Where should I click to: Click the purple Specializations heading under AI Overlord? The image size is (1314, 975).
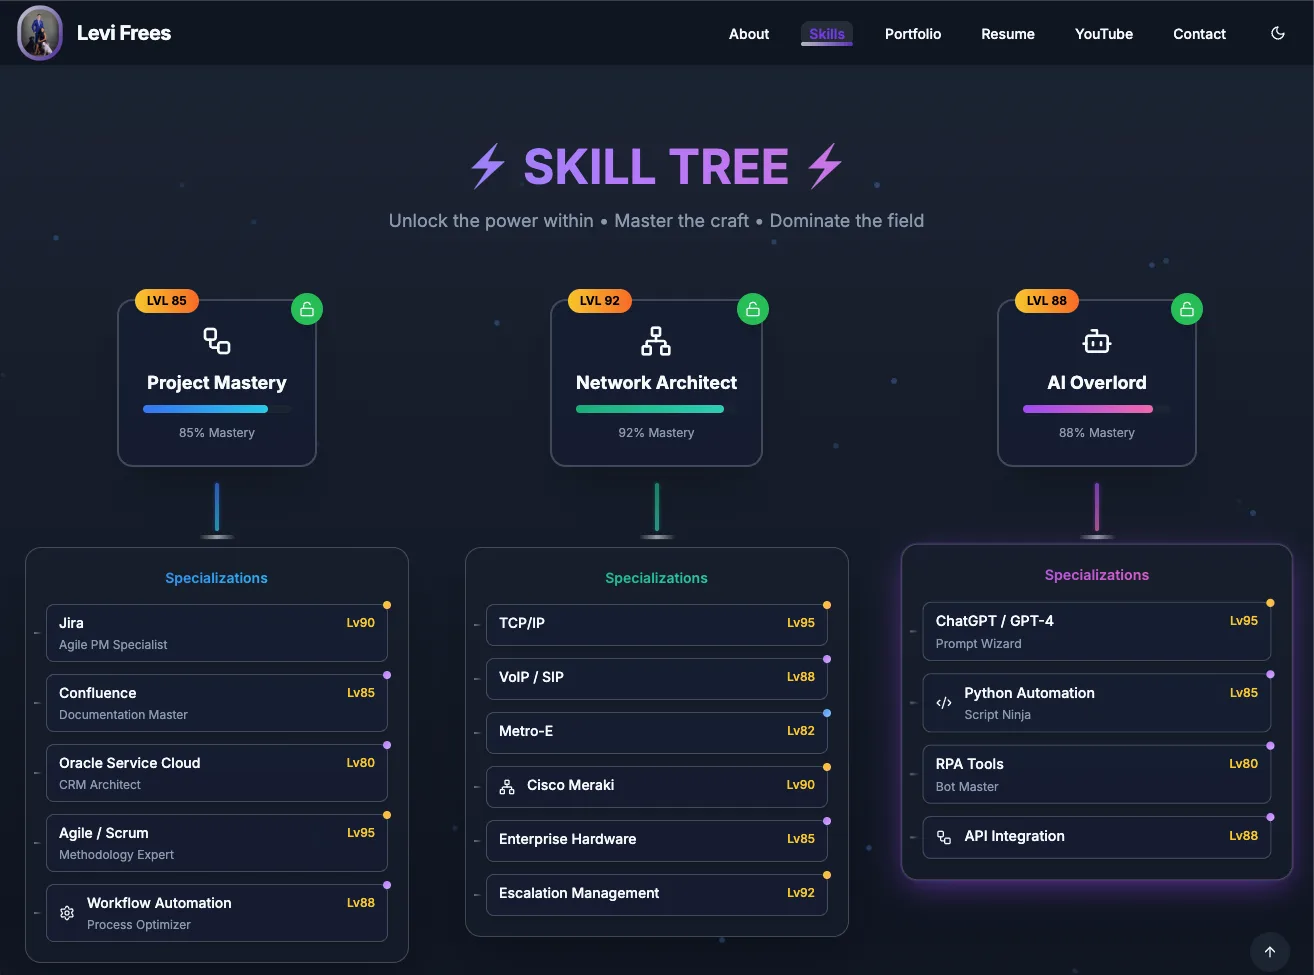tap(1097, 575)
